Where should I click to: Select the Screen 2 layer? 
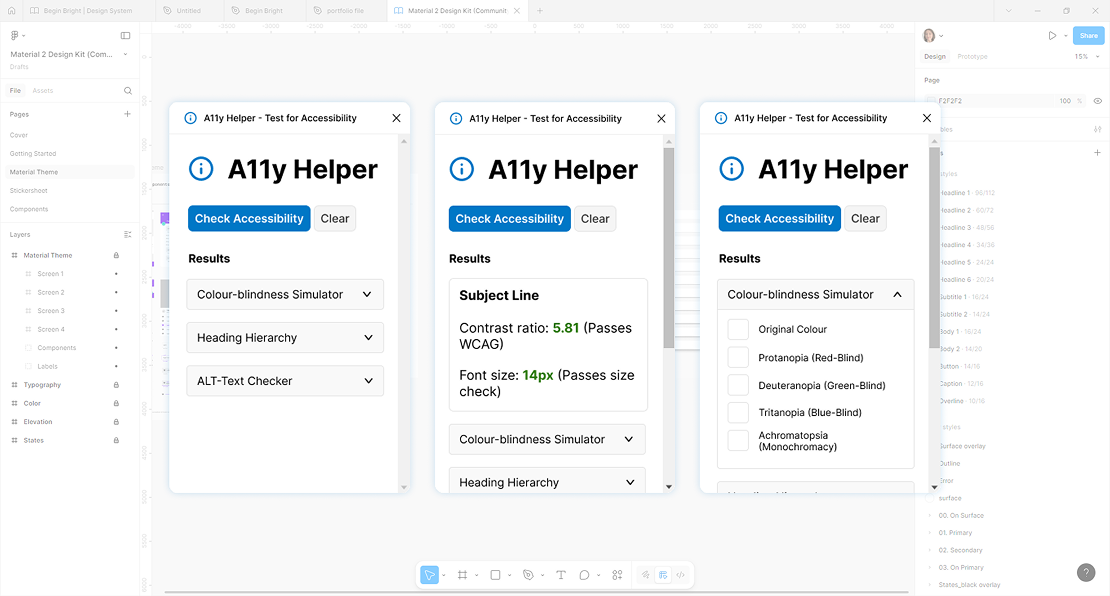tap(51, 292)
